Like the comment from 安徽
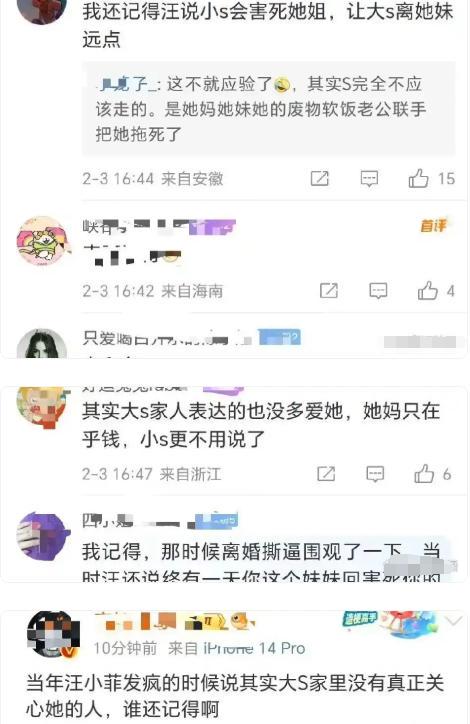Screen dimensions: 470x724 click(x=418, y=178)
